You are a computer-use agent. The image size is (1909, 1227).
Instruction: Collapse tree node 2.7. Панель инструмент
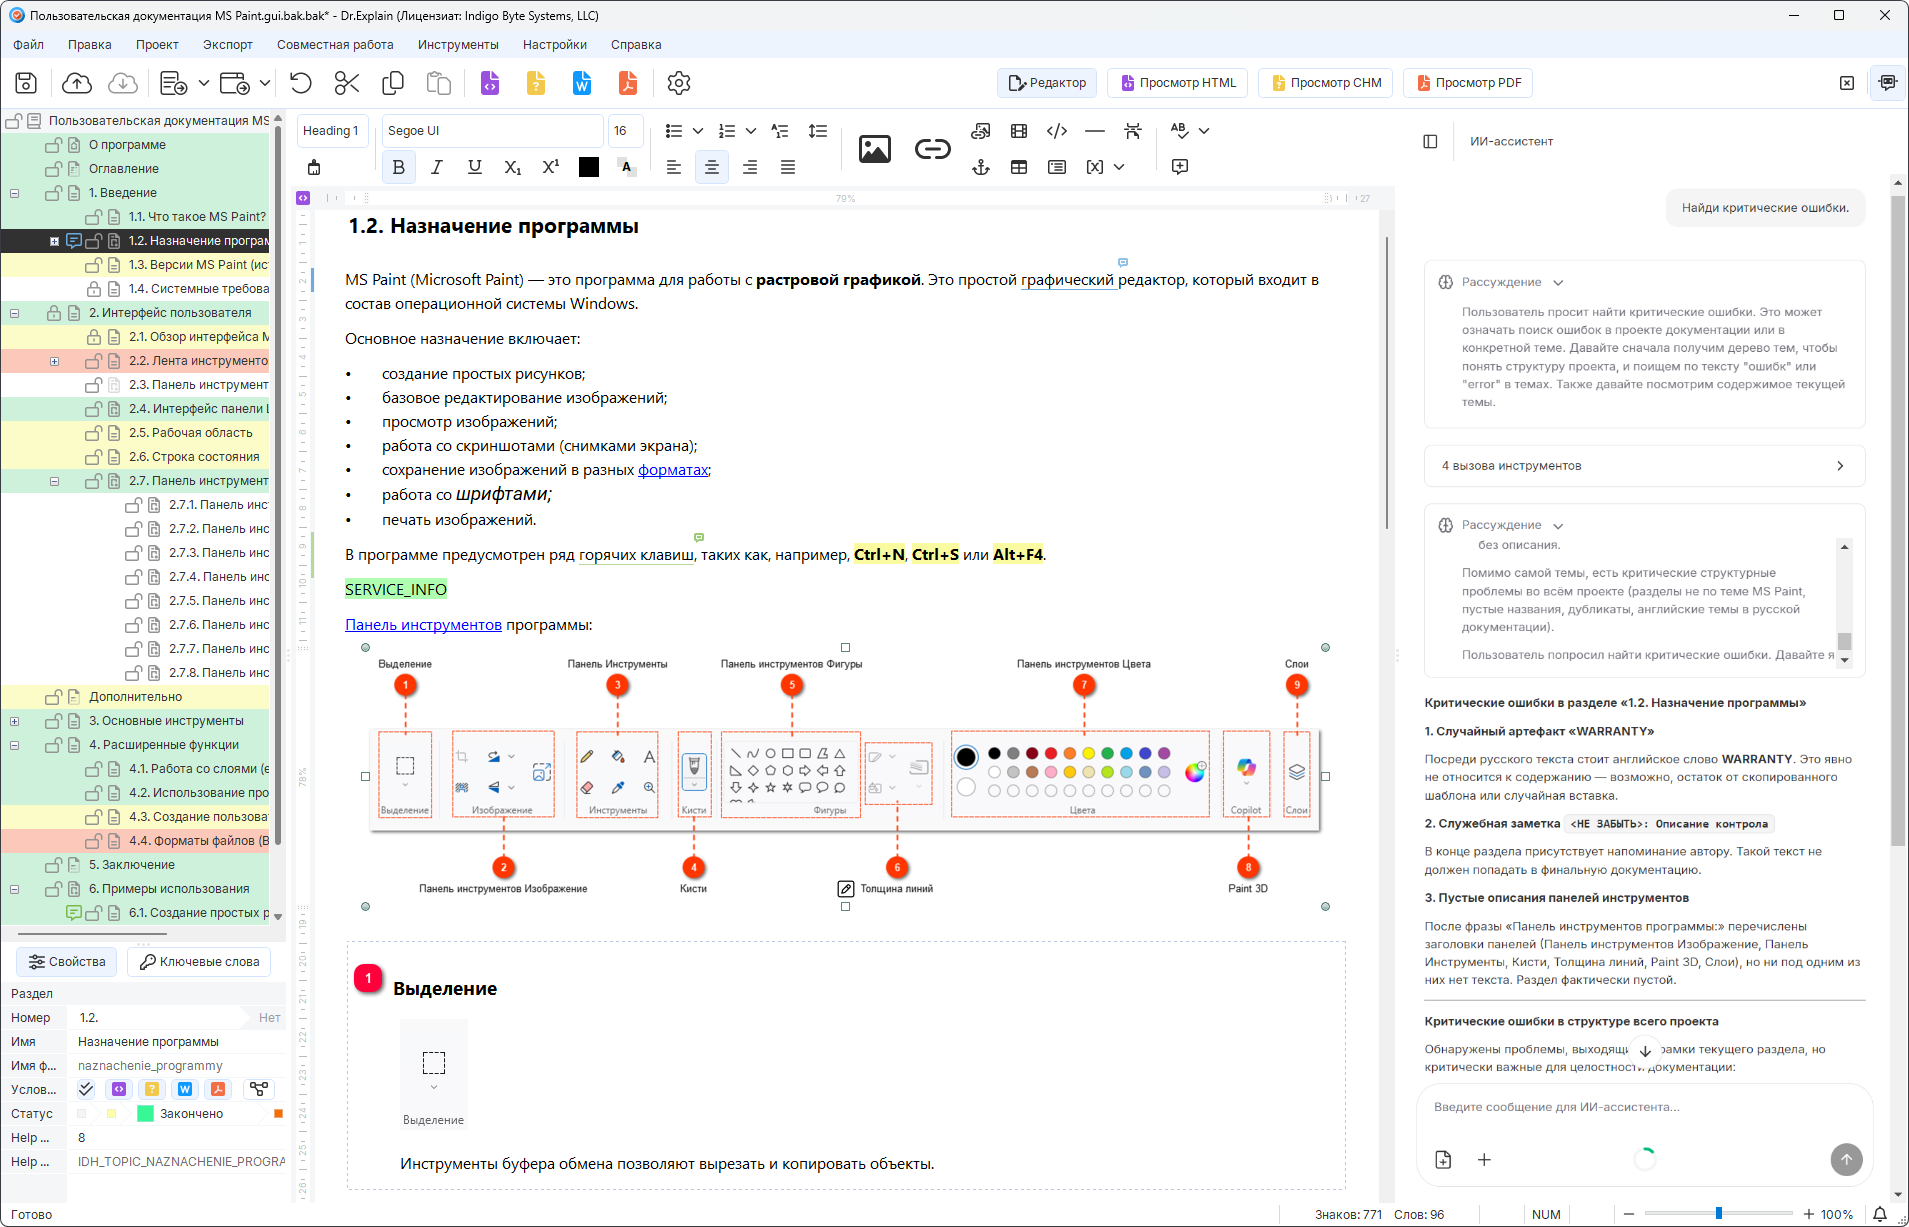click(x=54, y=481)
